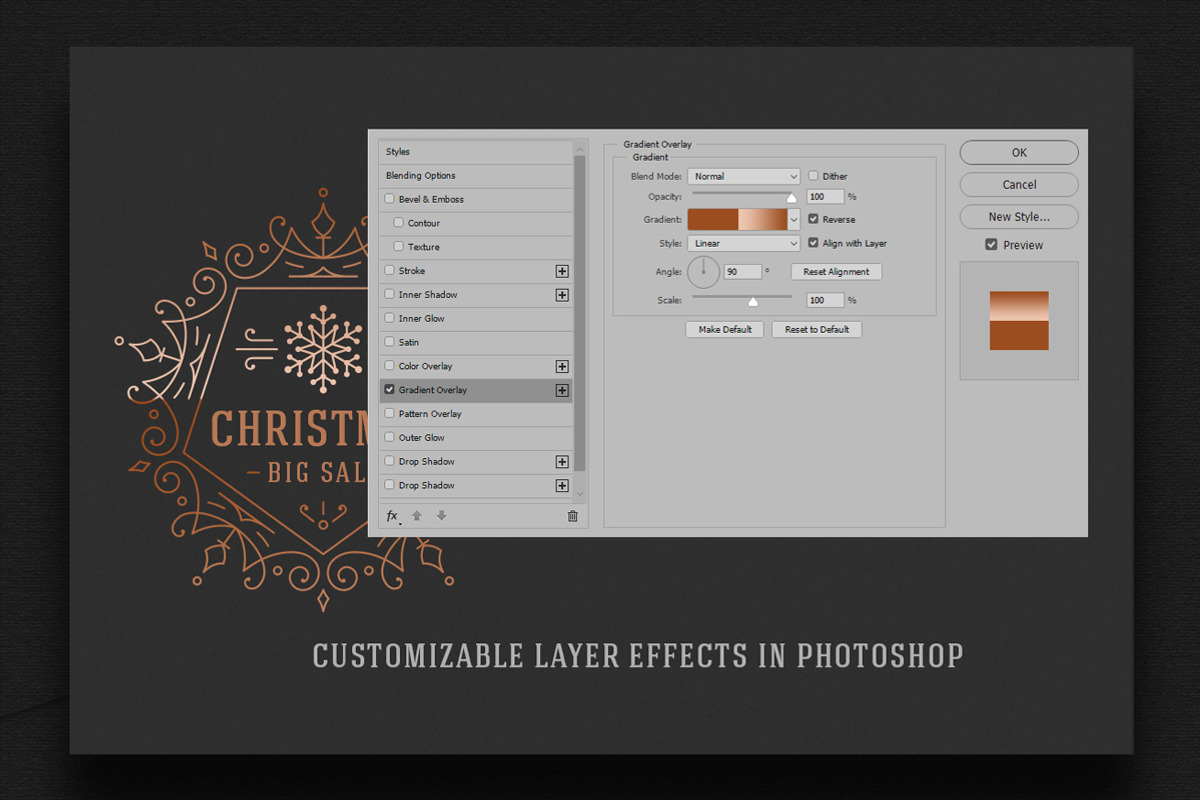Enable the Outer Glow checkbox
Viewport: 1200px width, 800px height.
pos(390,437)
